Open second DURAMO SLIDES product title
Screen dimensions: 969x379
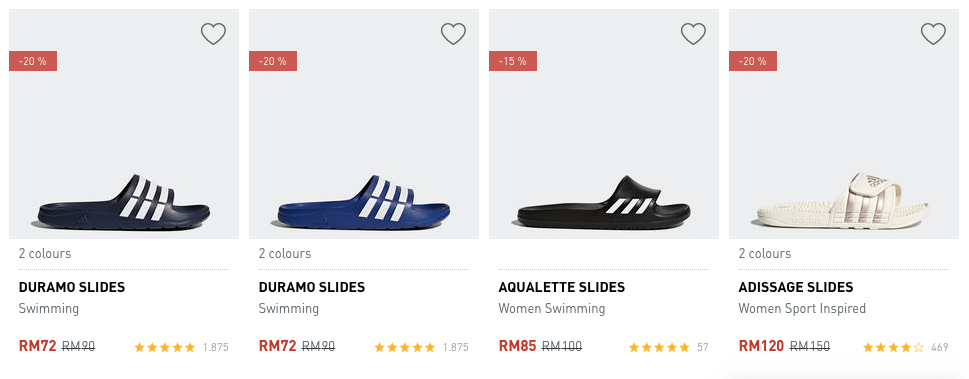coord(311,287)
